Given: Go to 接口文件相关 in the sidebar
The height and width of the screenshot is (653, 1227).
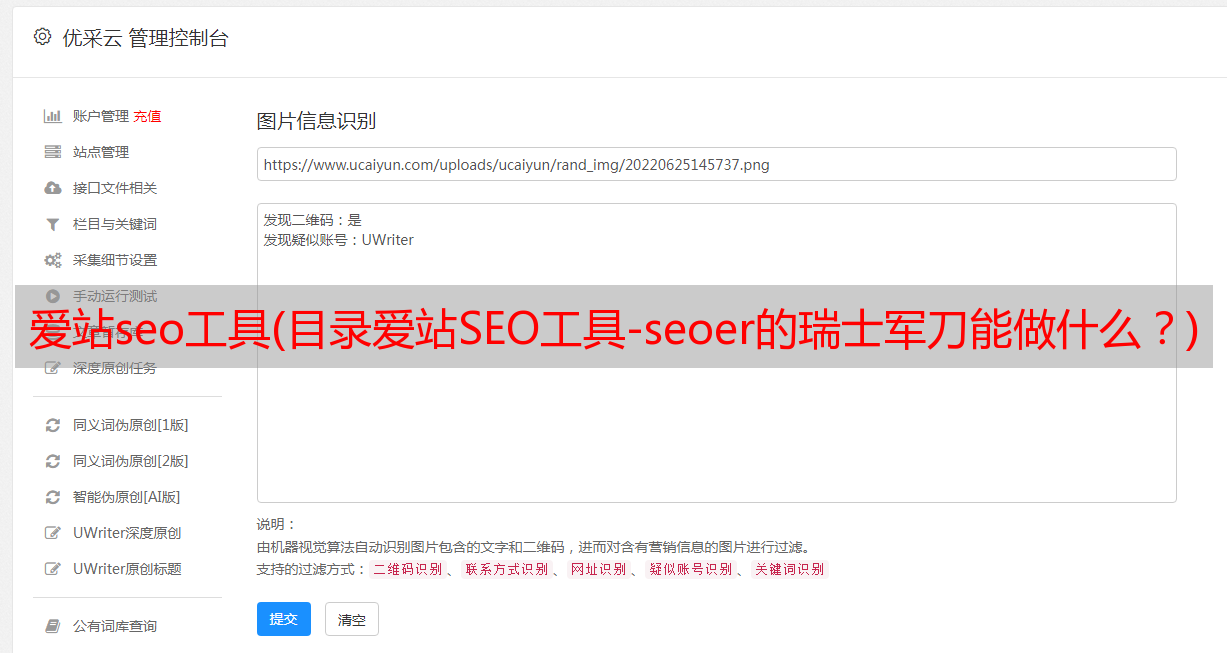Looking at the screenshot, I should tap(115, 188).
